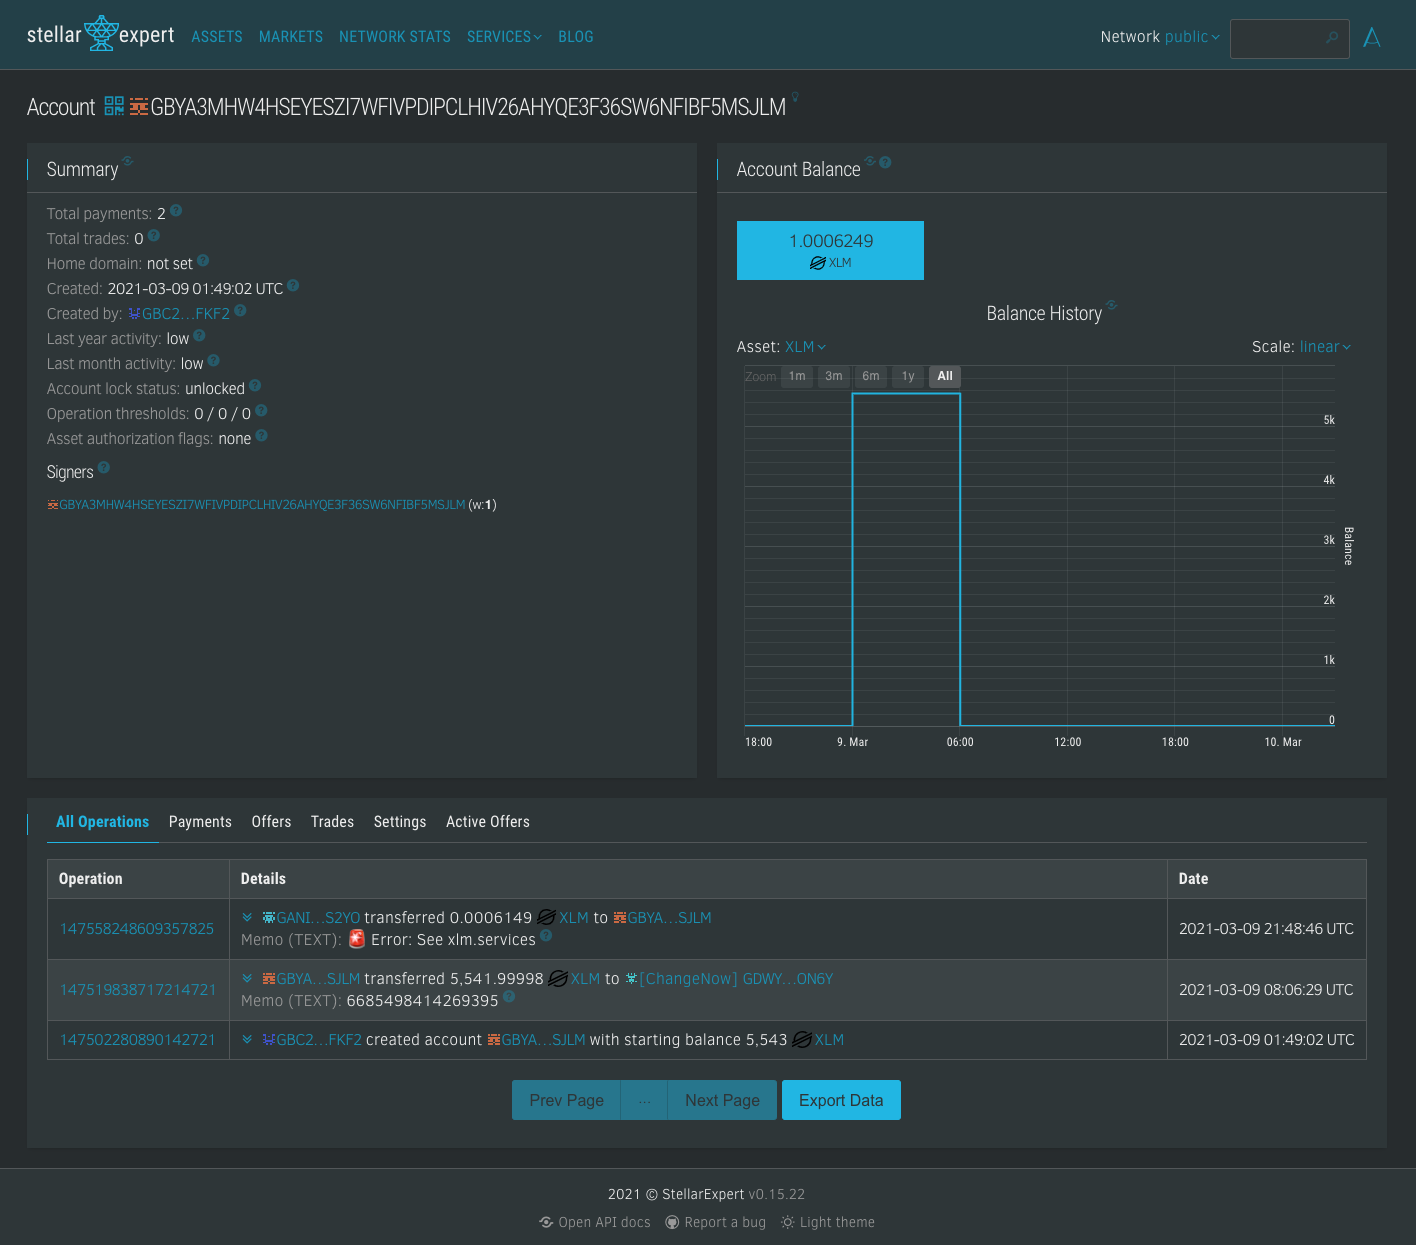Go to Assets in top navigation
This screenshot has height=1245, width=1416.
click(x=217, y=37)
